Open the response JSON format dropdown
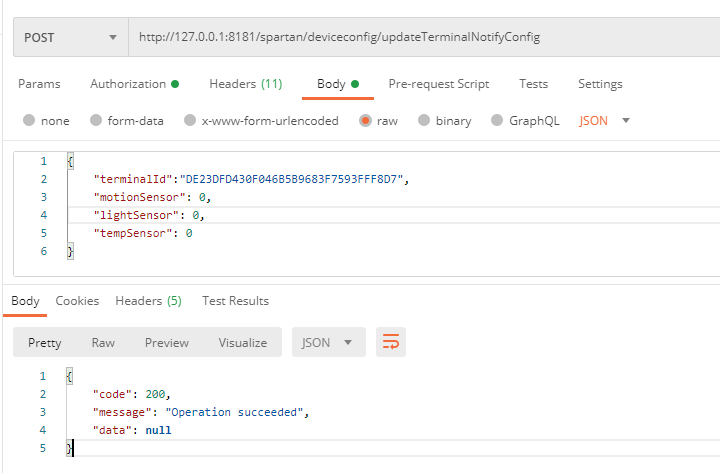Viewport: 720px width, 473px height. (x=328, y=342)
